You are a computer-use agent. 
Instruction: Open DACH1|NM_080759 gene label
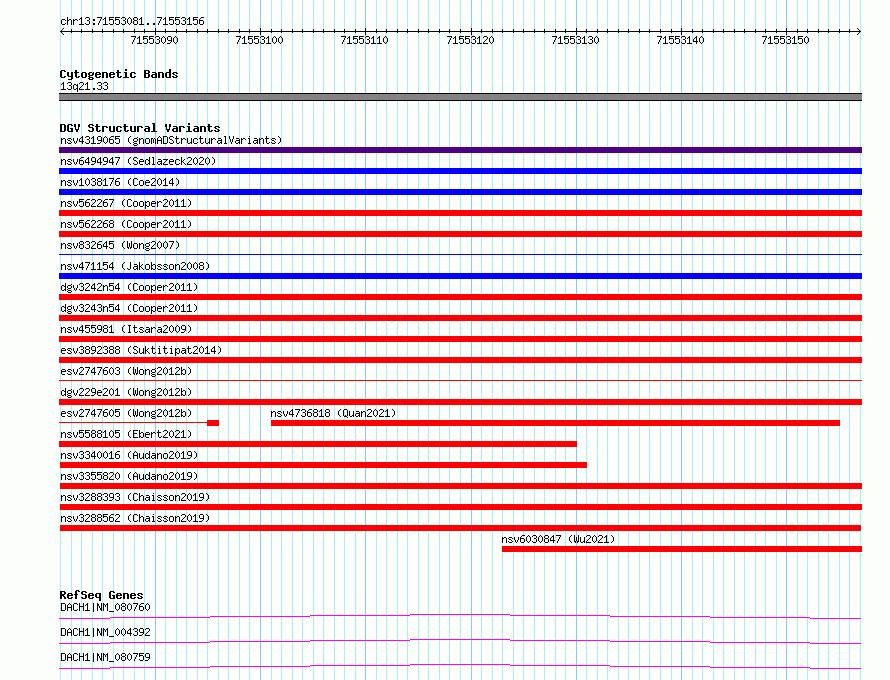coord(106,657)
